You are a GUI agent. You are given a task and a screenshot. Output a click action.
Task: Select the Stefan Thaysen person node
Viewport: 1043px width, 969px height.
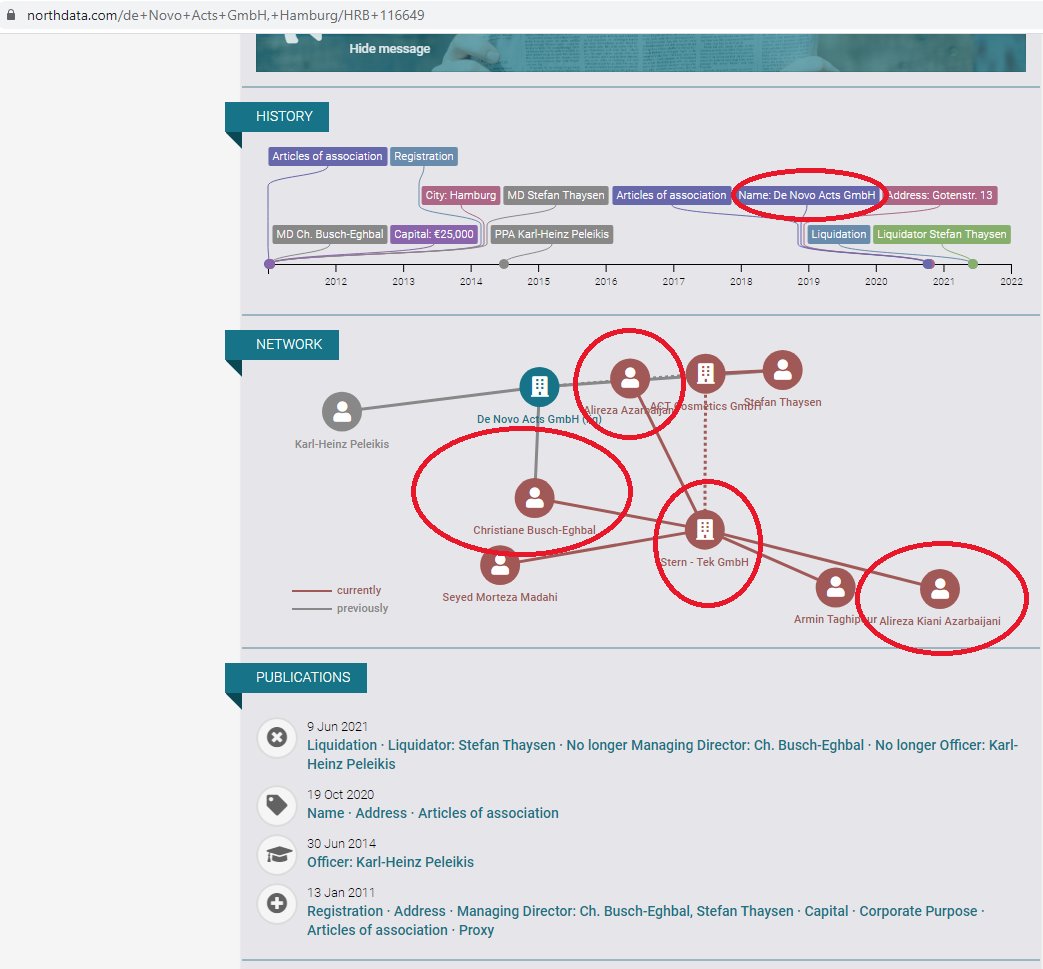tap(782, 370)
